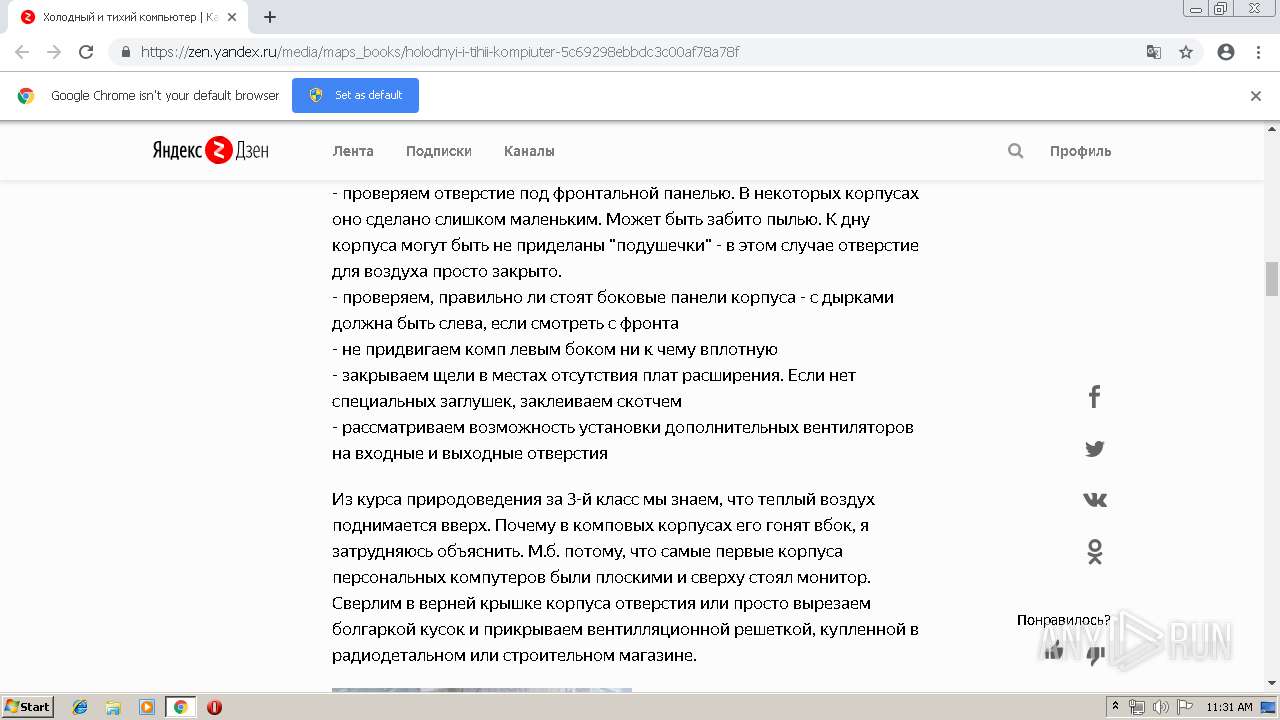Show hidden system tray icons
1280x720 pixels.
click(1115, 707)
